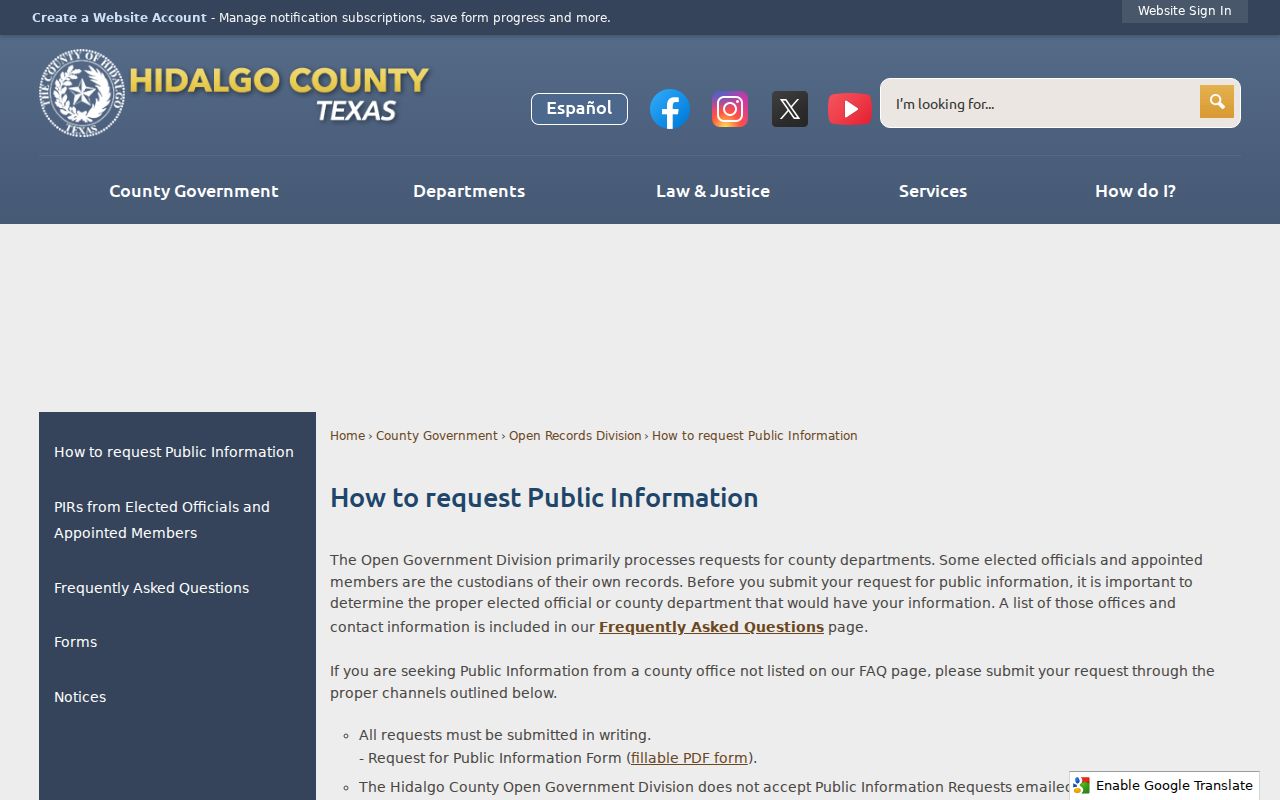Click the page heading How to request Public Information
The image size is (1280, 800).
[544, 498]
